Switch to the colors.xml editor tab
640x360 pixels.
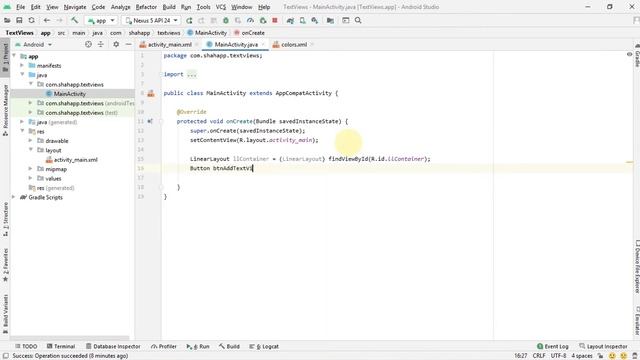click(x=293, y=44)
